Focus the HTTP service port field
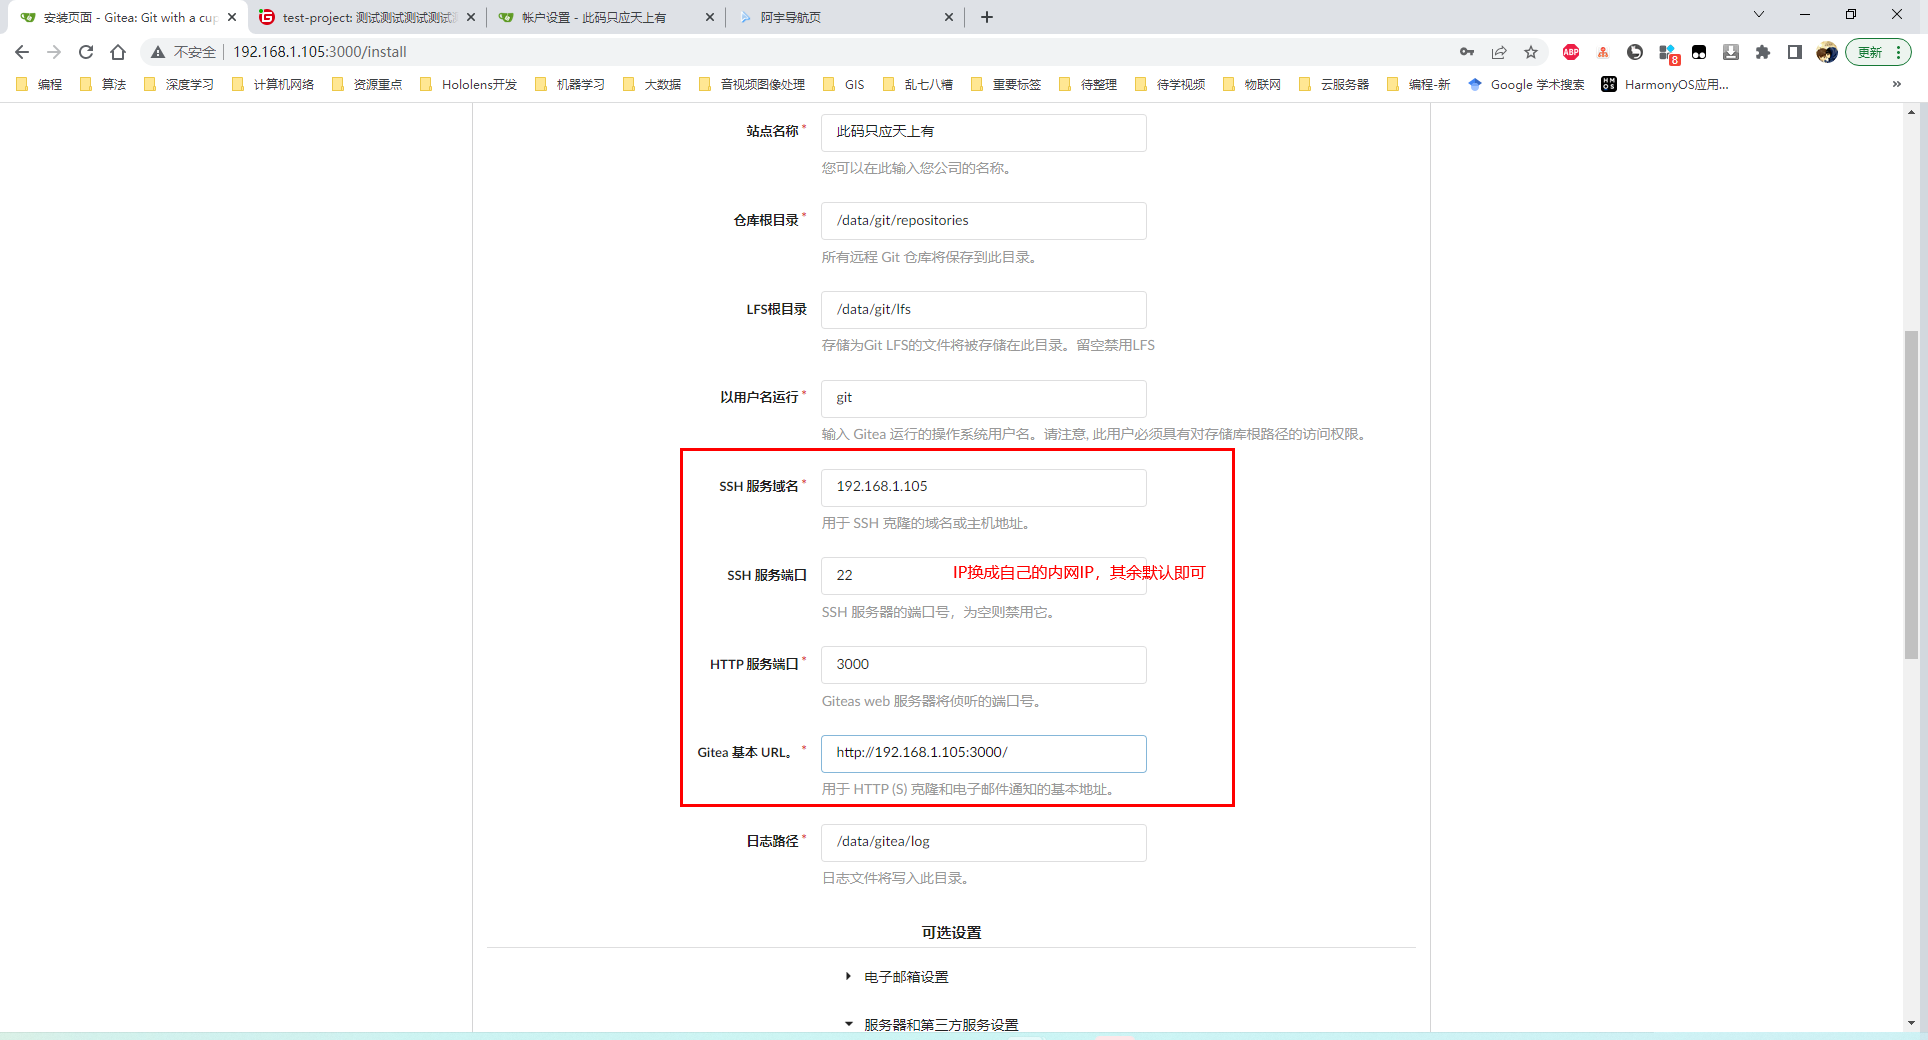The image size is (1928, 1040). (984, 665)
